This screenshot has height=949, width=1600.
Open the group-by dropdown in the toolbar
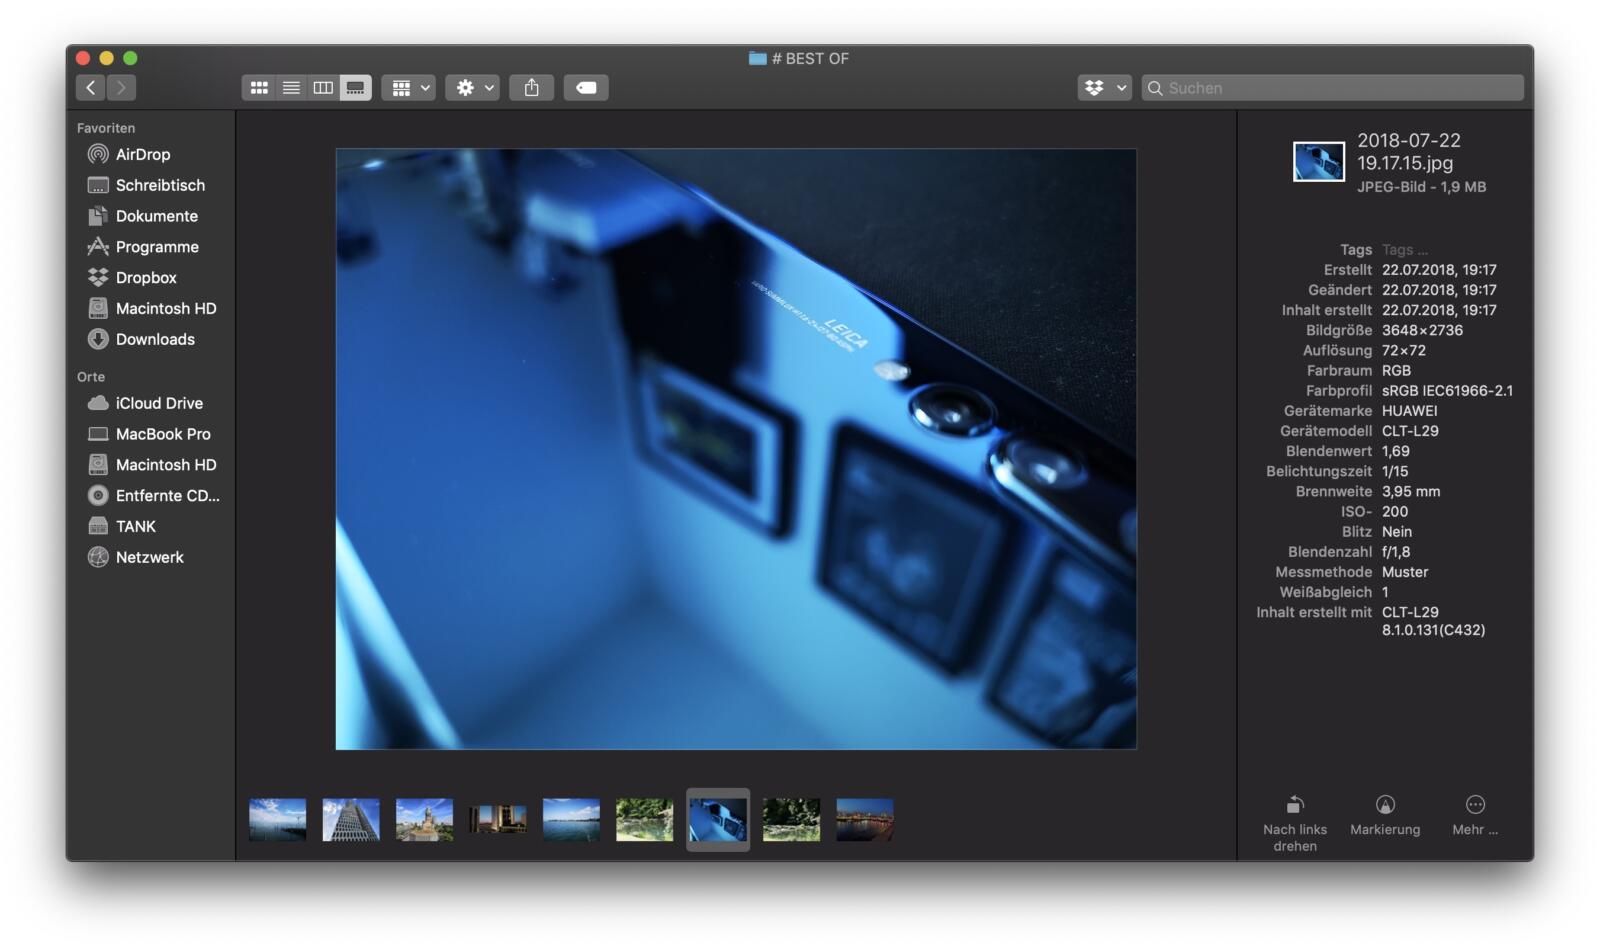(x=409, y=87)
